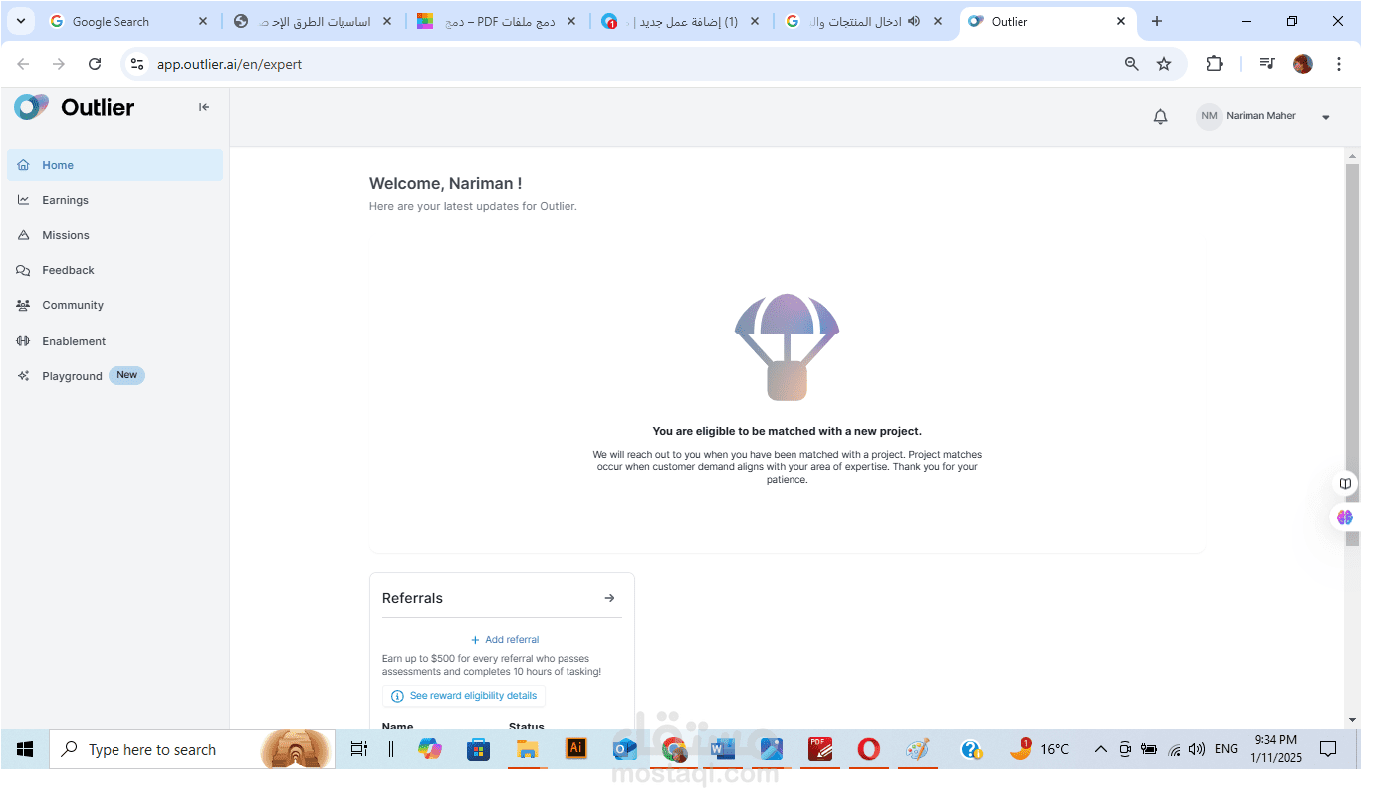Screen dimensions: 1392x804
Task: Open the 16°C weather widget
Action: [x=1040, y=748]
